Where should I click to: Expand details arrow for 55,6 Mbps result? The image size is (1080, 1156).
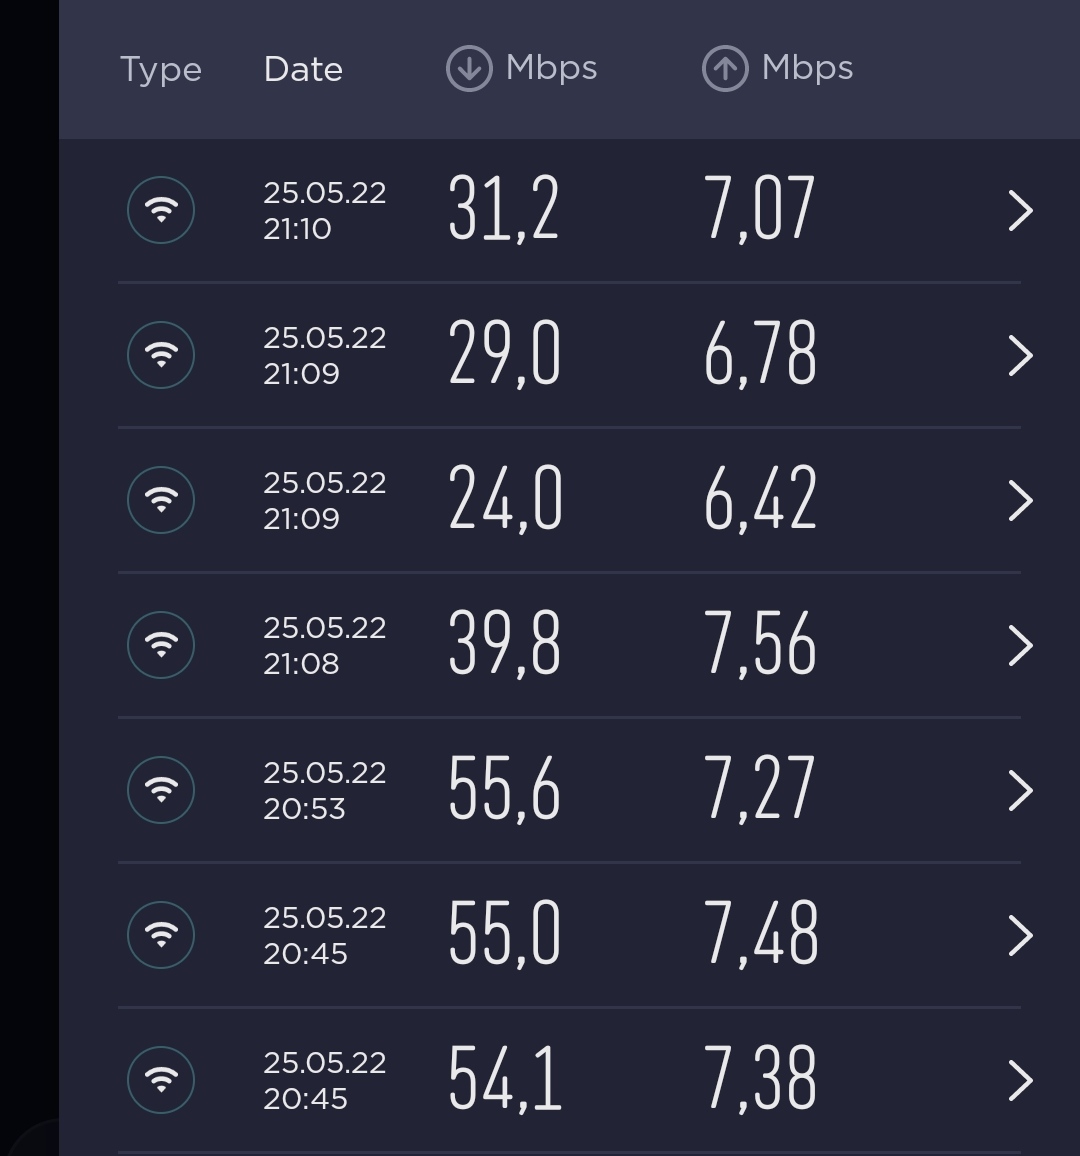tap(1020, 791)
